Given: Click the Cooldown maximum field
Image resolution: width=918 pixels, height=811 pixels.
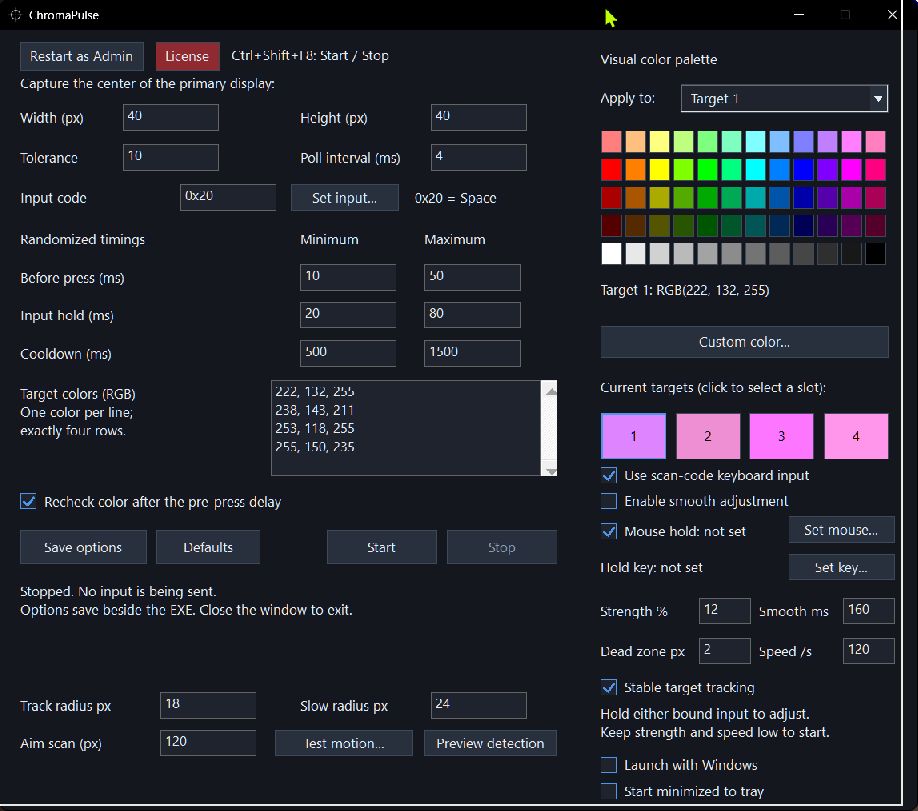Looking at the screenshot, I should pos(472,353).
